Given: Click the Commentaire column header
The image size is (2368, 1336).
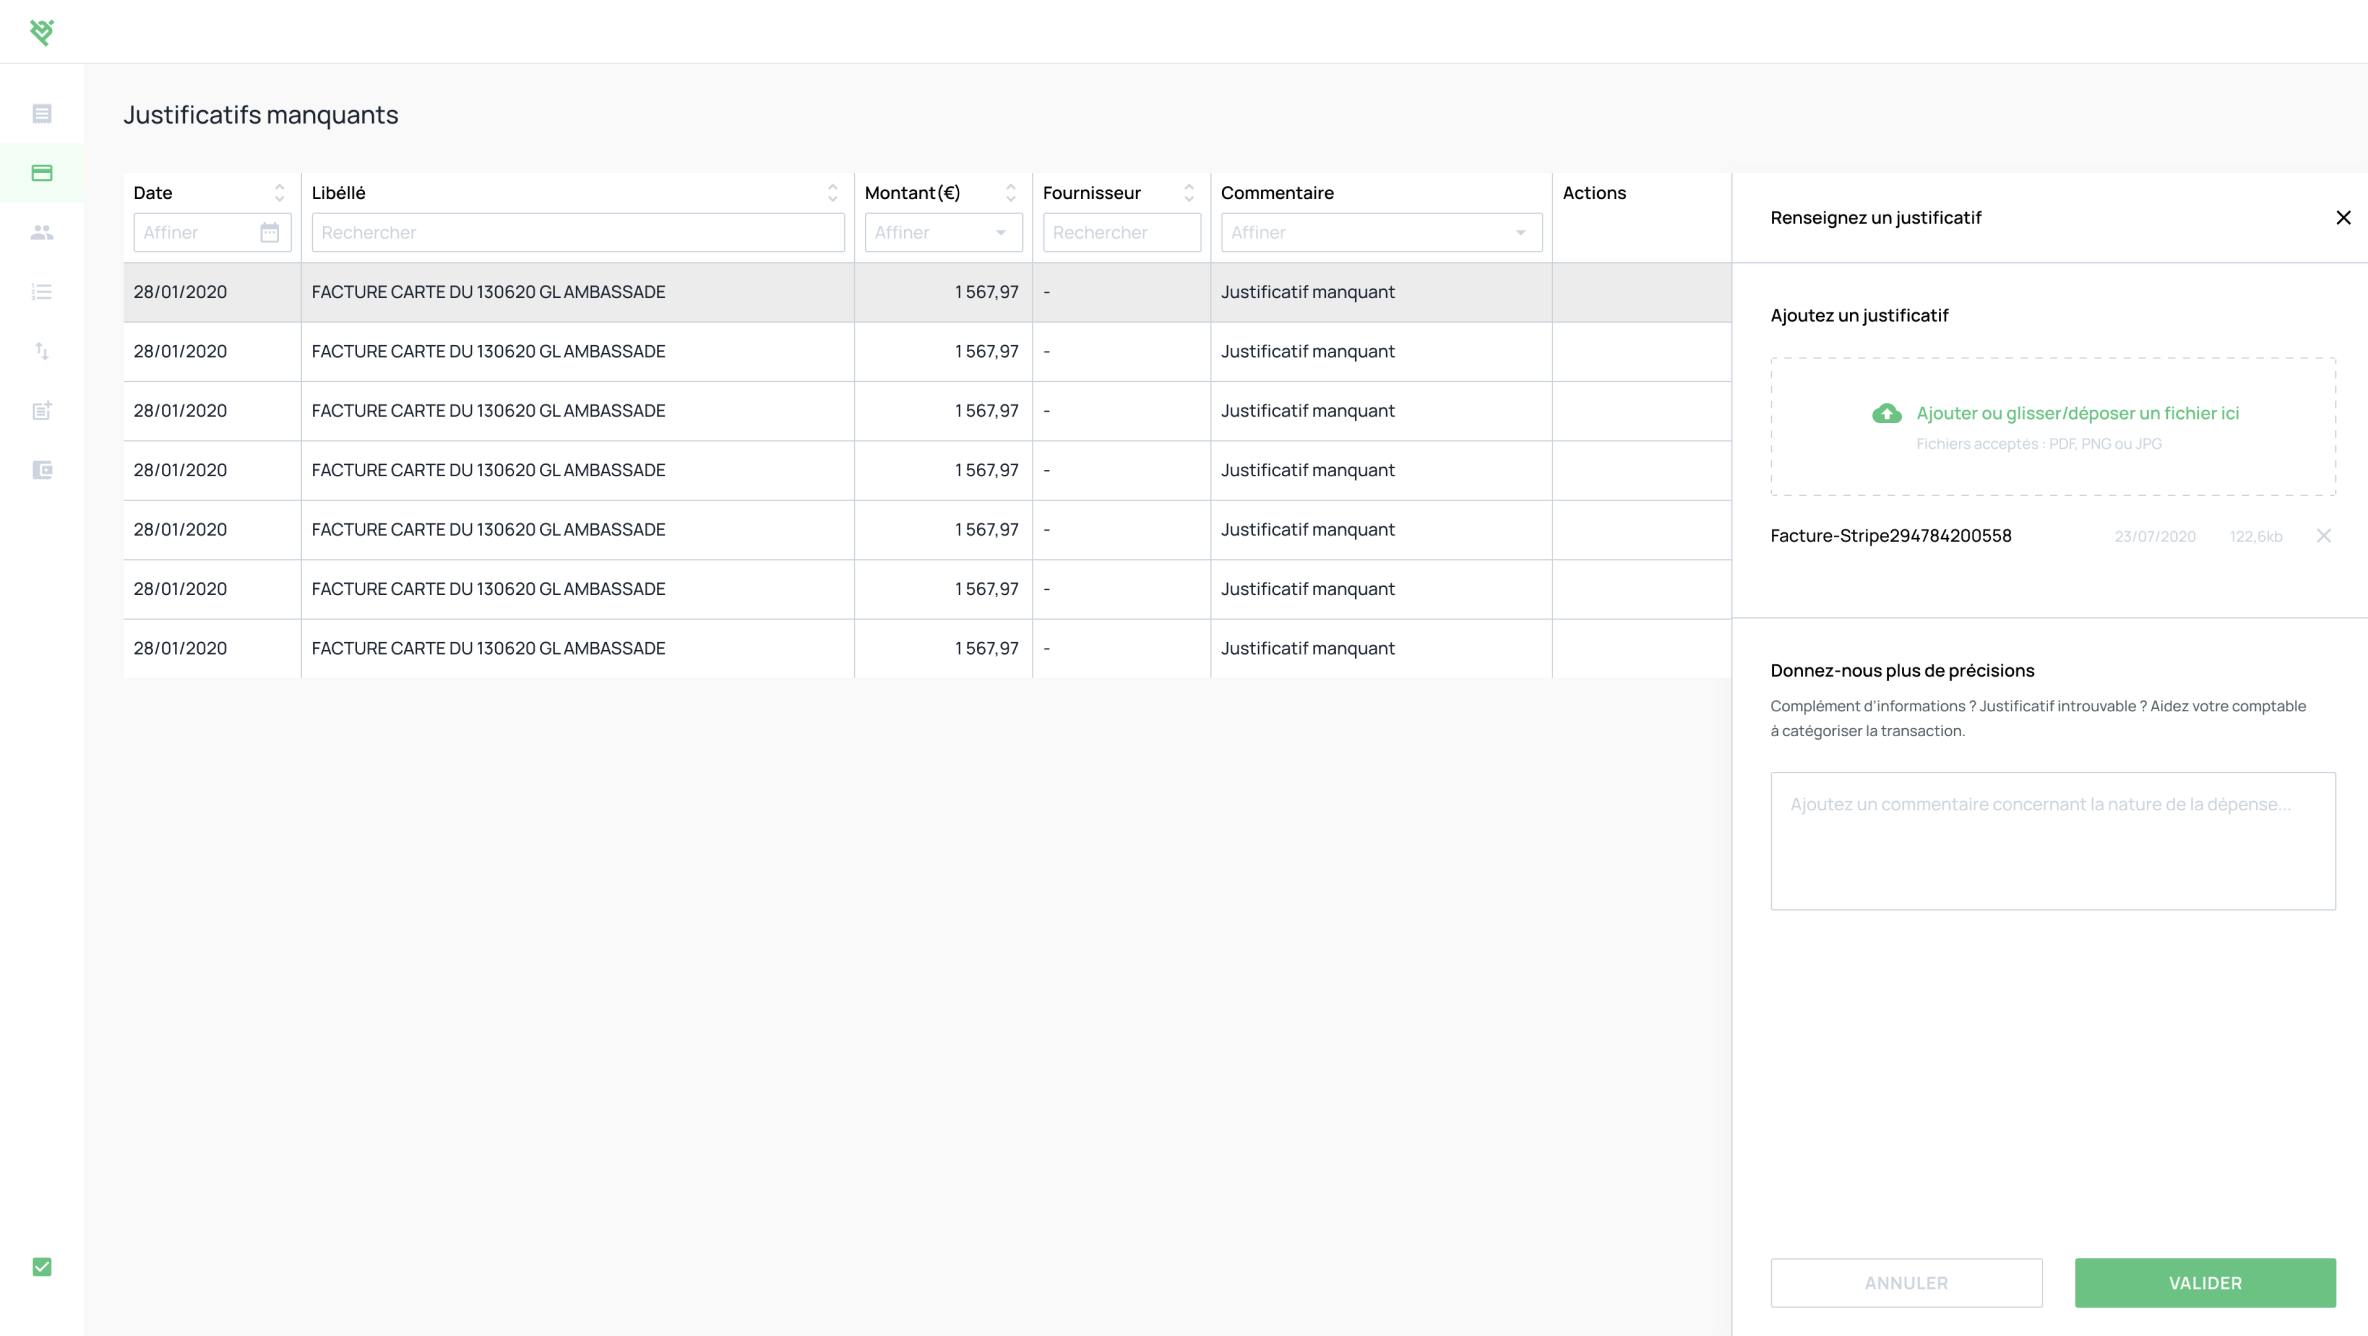Looking at the screenshot, I should pos(1277,193).
